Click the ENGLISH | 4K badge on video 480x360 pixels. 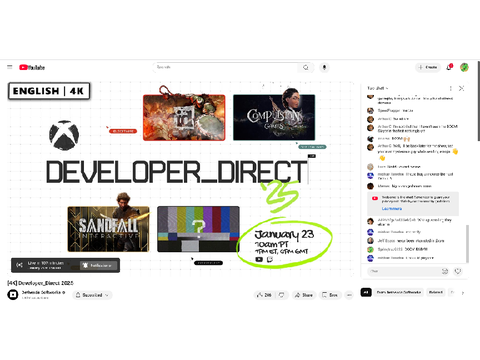coord(49,91)
